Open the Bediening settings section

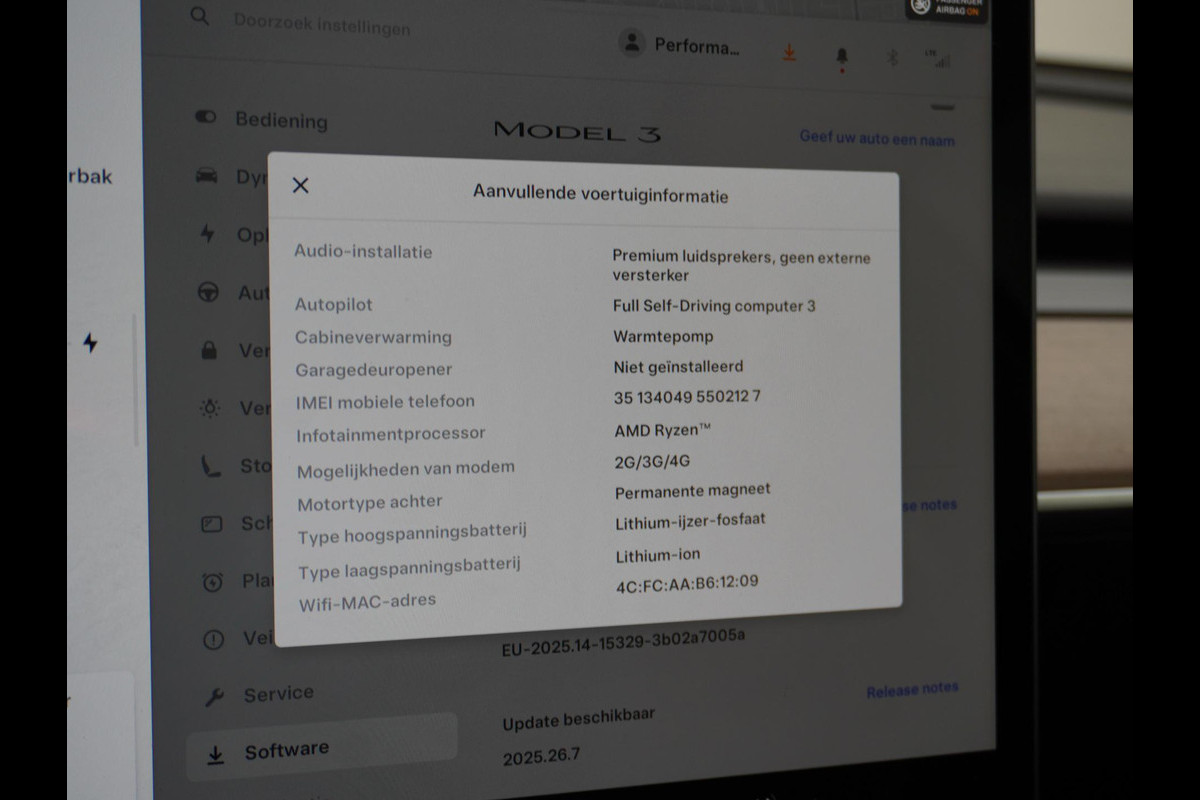tap(280, 120)
